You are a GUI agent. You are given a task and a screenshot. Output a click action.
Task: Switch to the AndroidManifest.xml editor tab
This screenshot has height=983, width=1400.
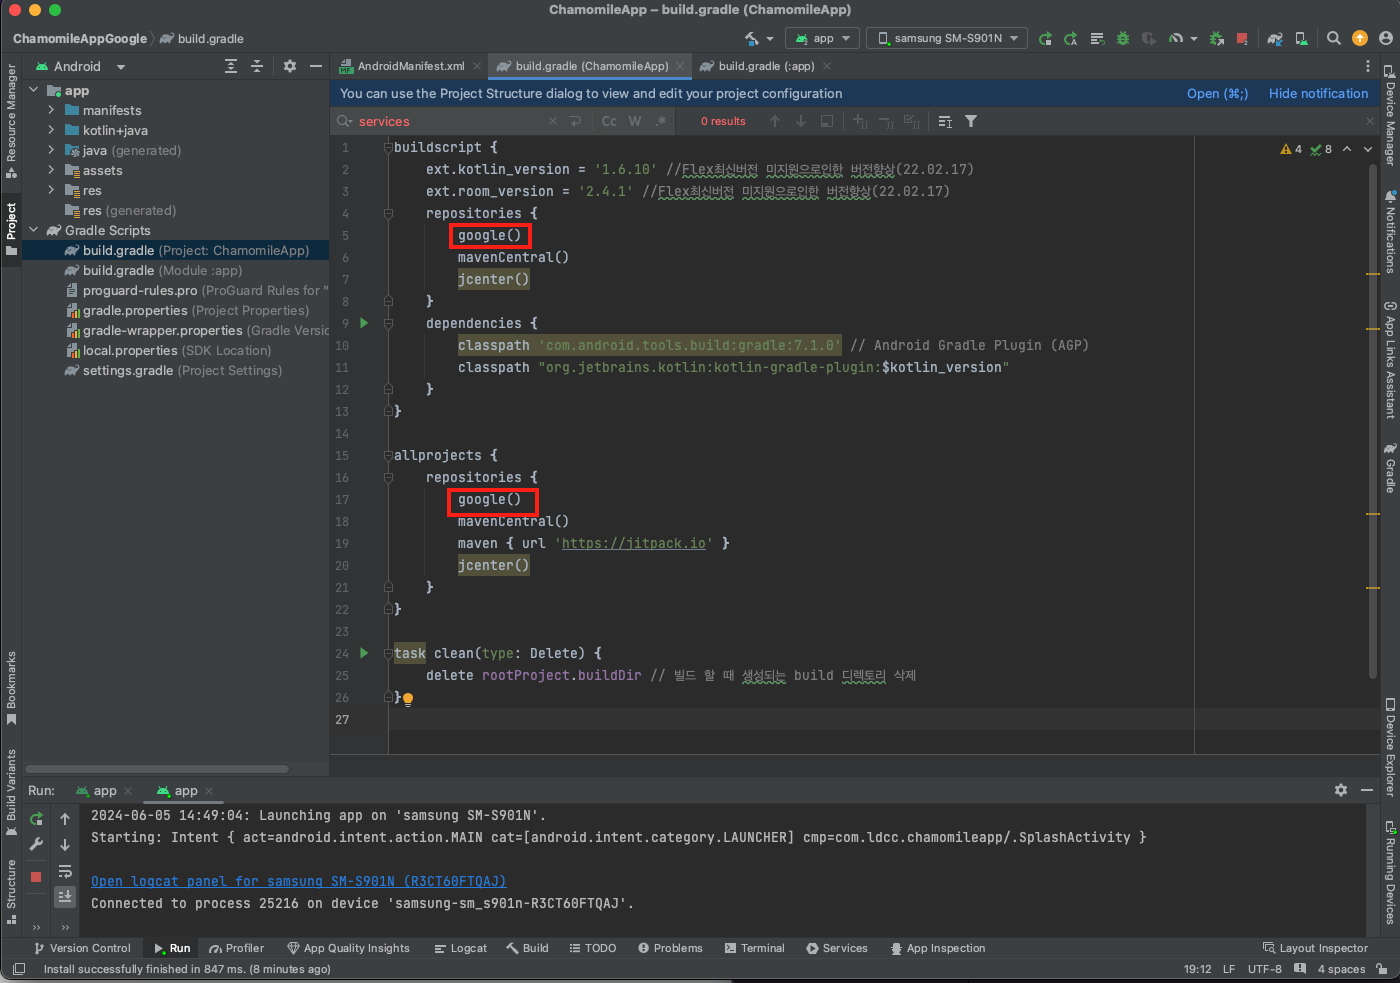(410, 66)
